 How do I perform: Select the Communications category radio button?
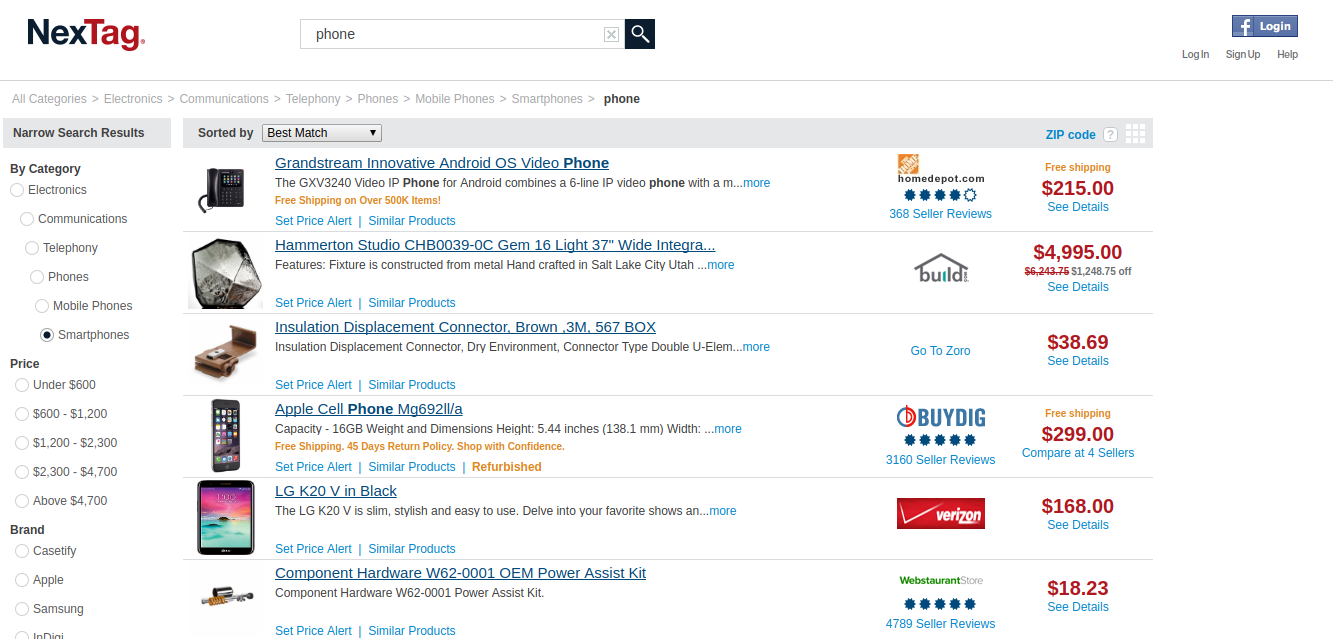tap(27, 219)
